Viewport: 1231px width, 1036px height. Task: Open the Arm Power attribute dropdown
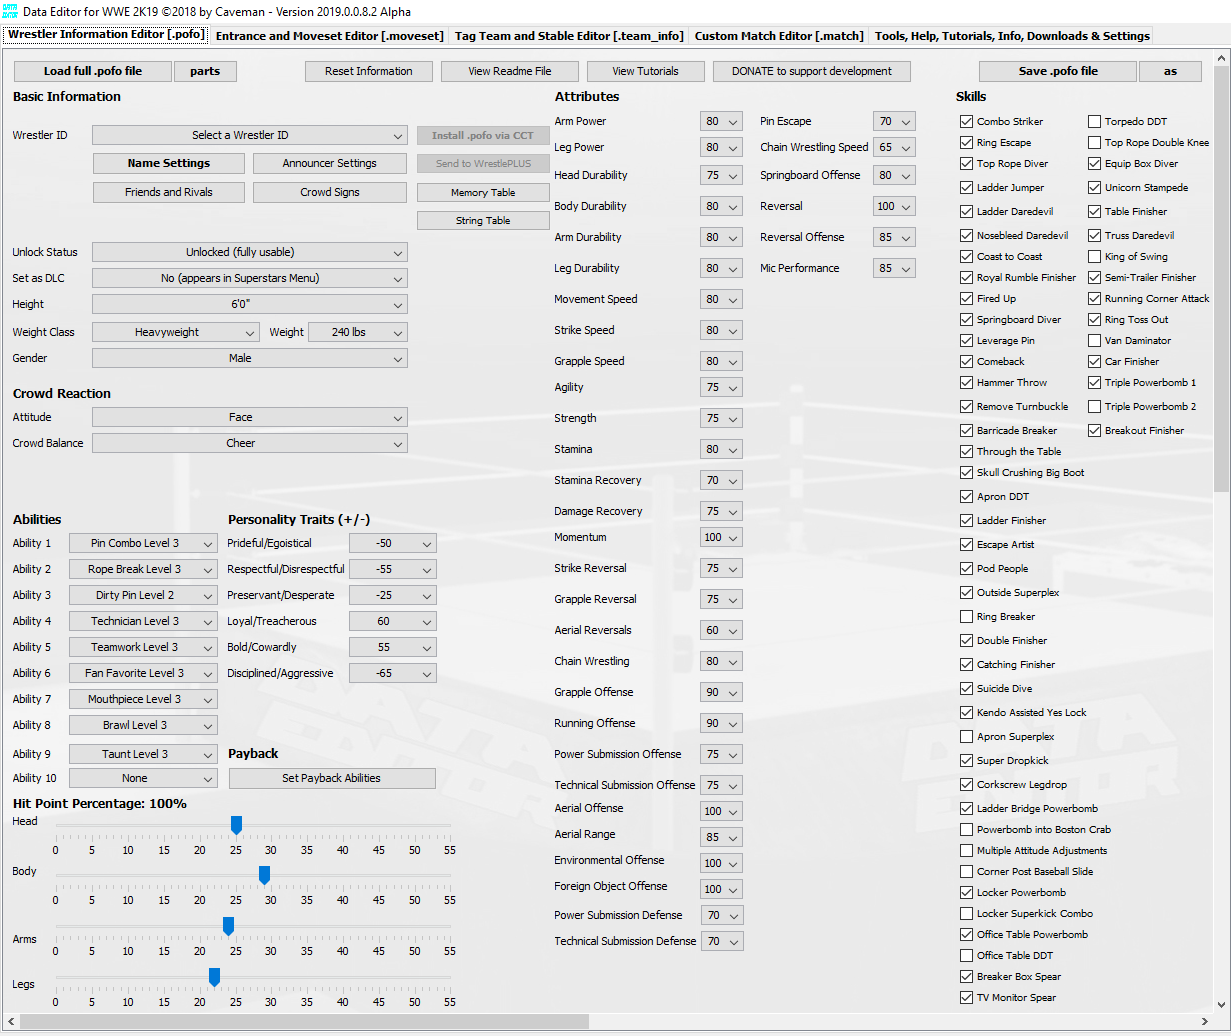[x=722, y=122]
